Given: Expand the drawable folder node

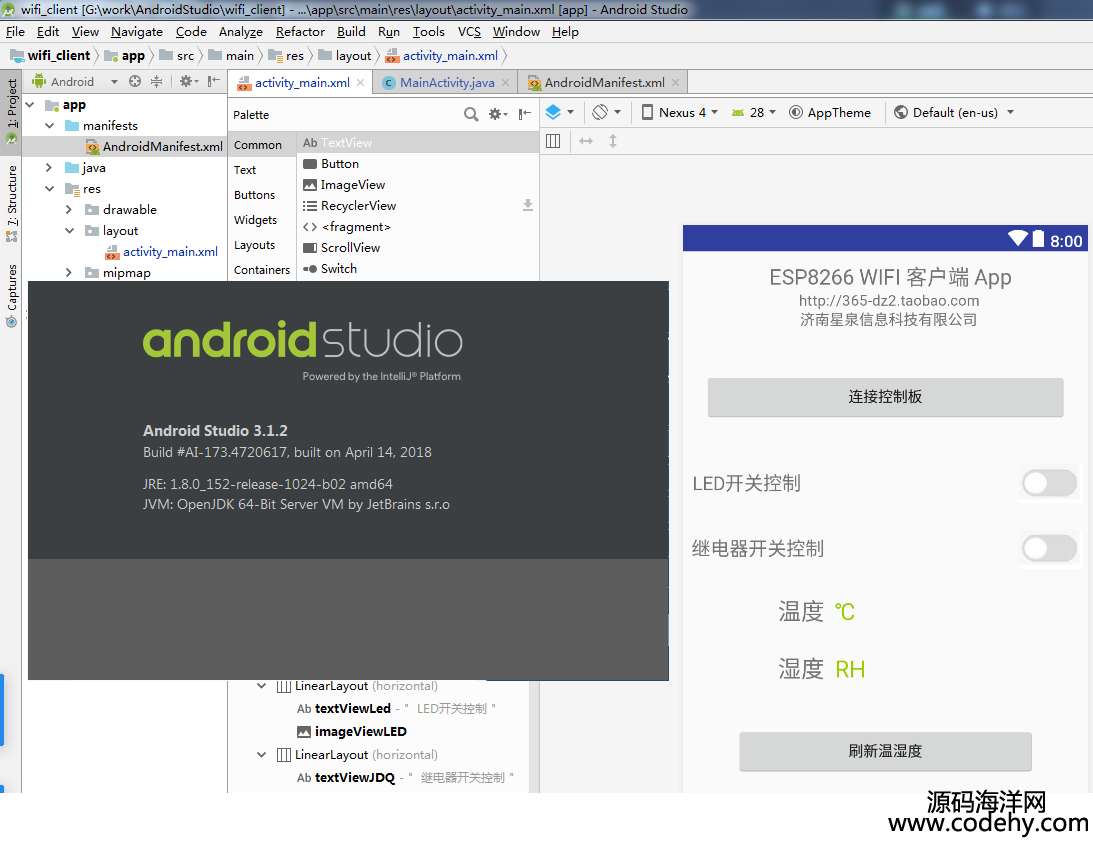Looking at the screenshot, I should [68, 209].
